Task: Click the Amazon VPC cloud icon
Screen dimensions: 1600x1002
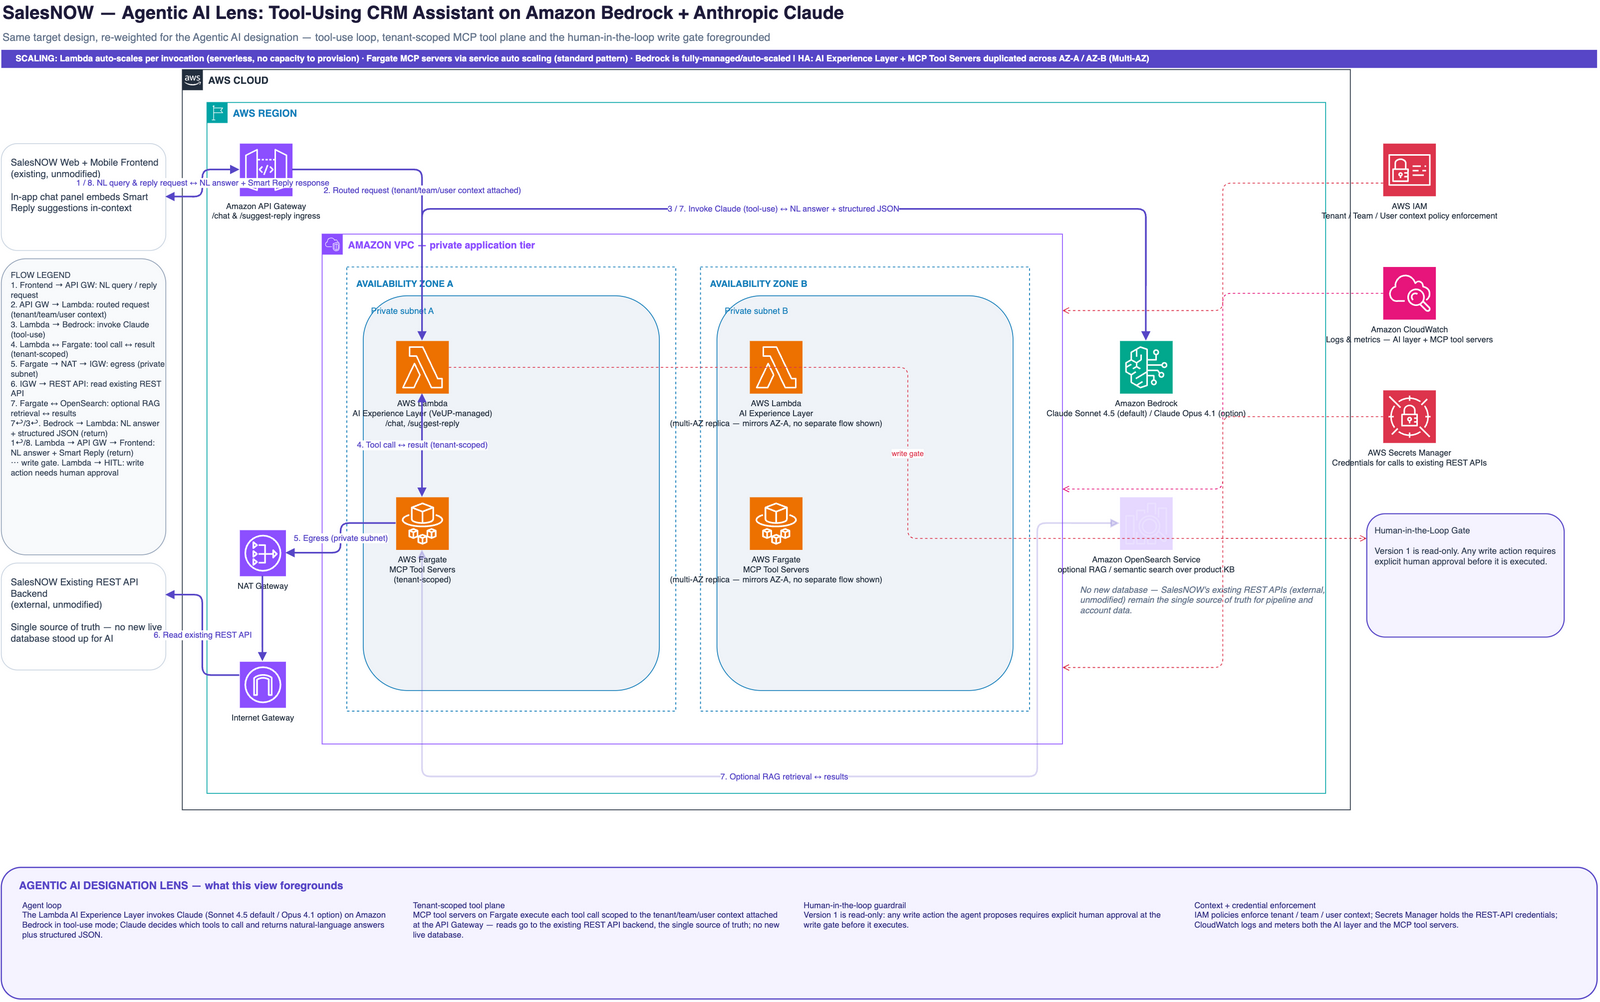Action: tap(332, 245)
